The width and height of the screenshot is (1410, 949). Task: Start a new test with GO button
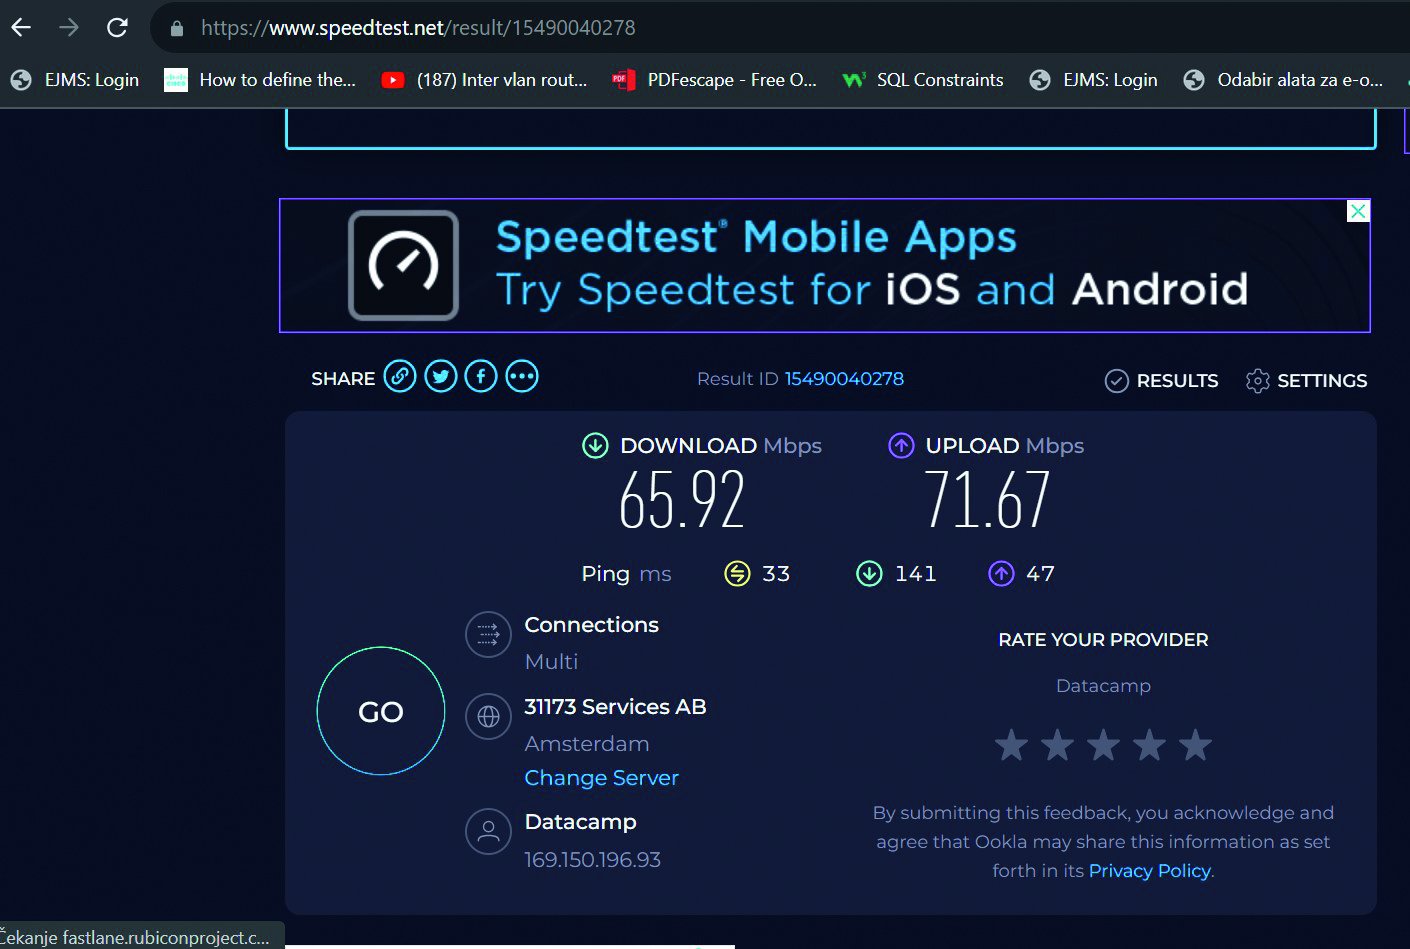tap(381, 711)
